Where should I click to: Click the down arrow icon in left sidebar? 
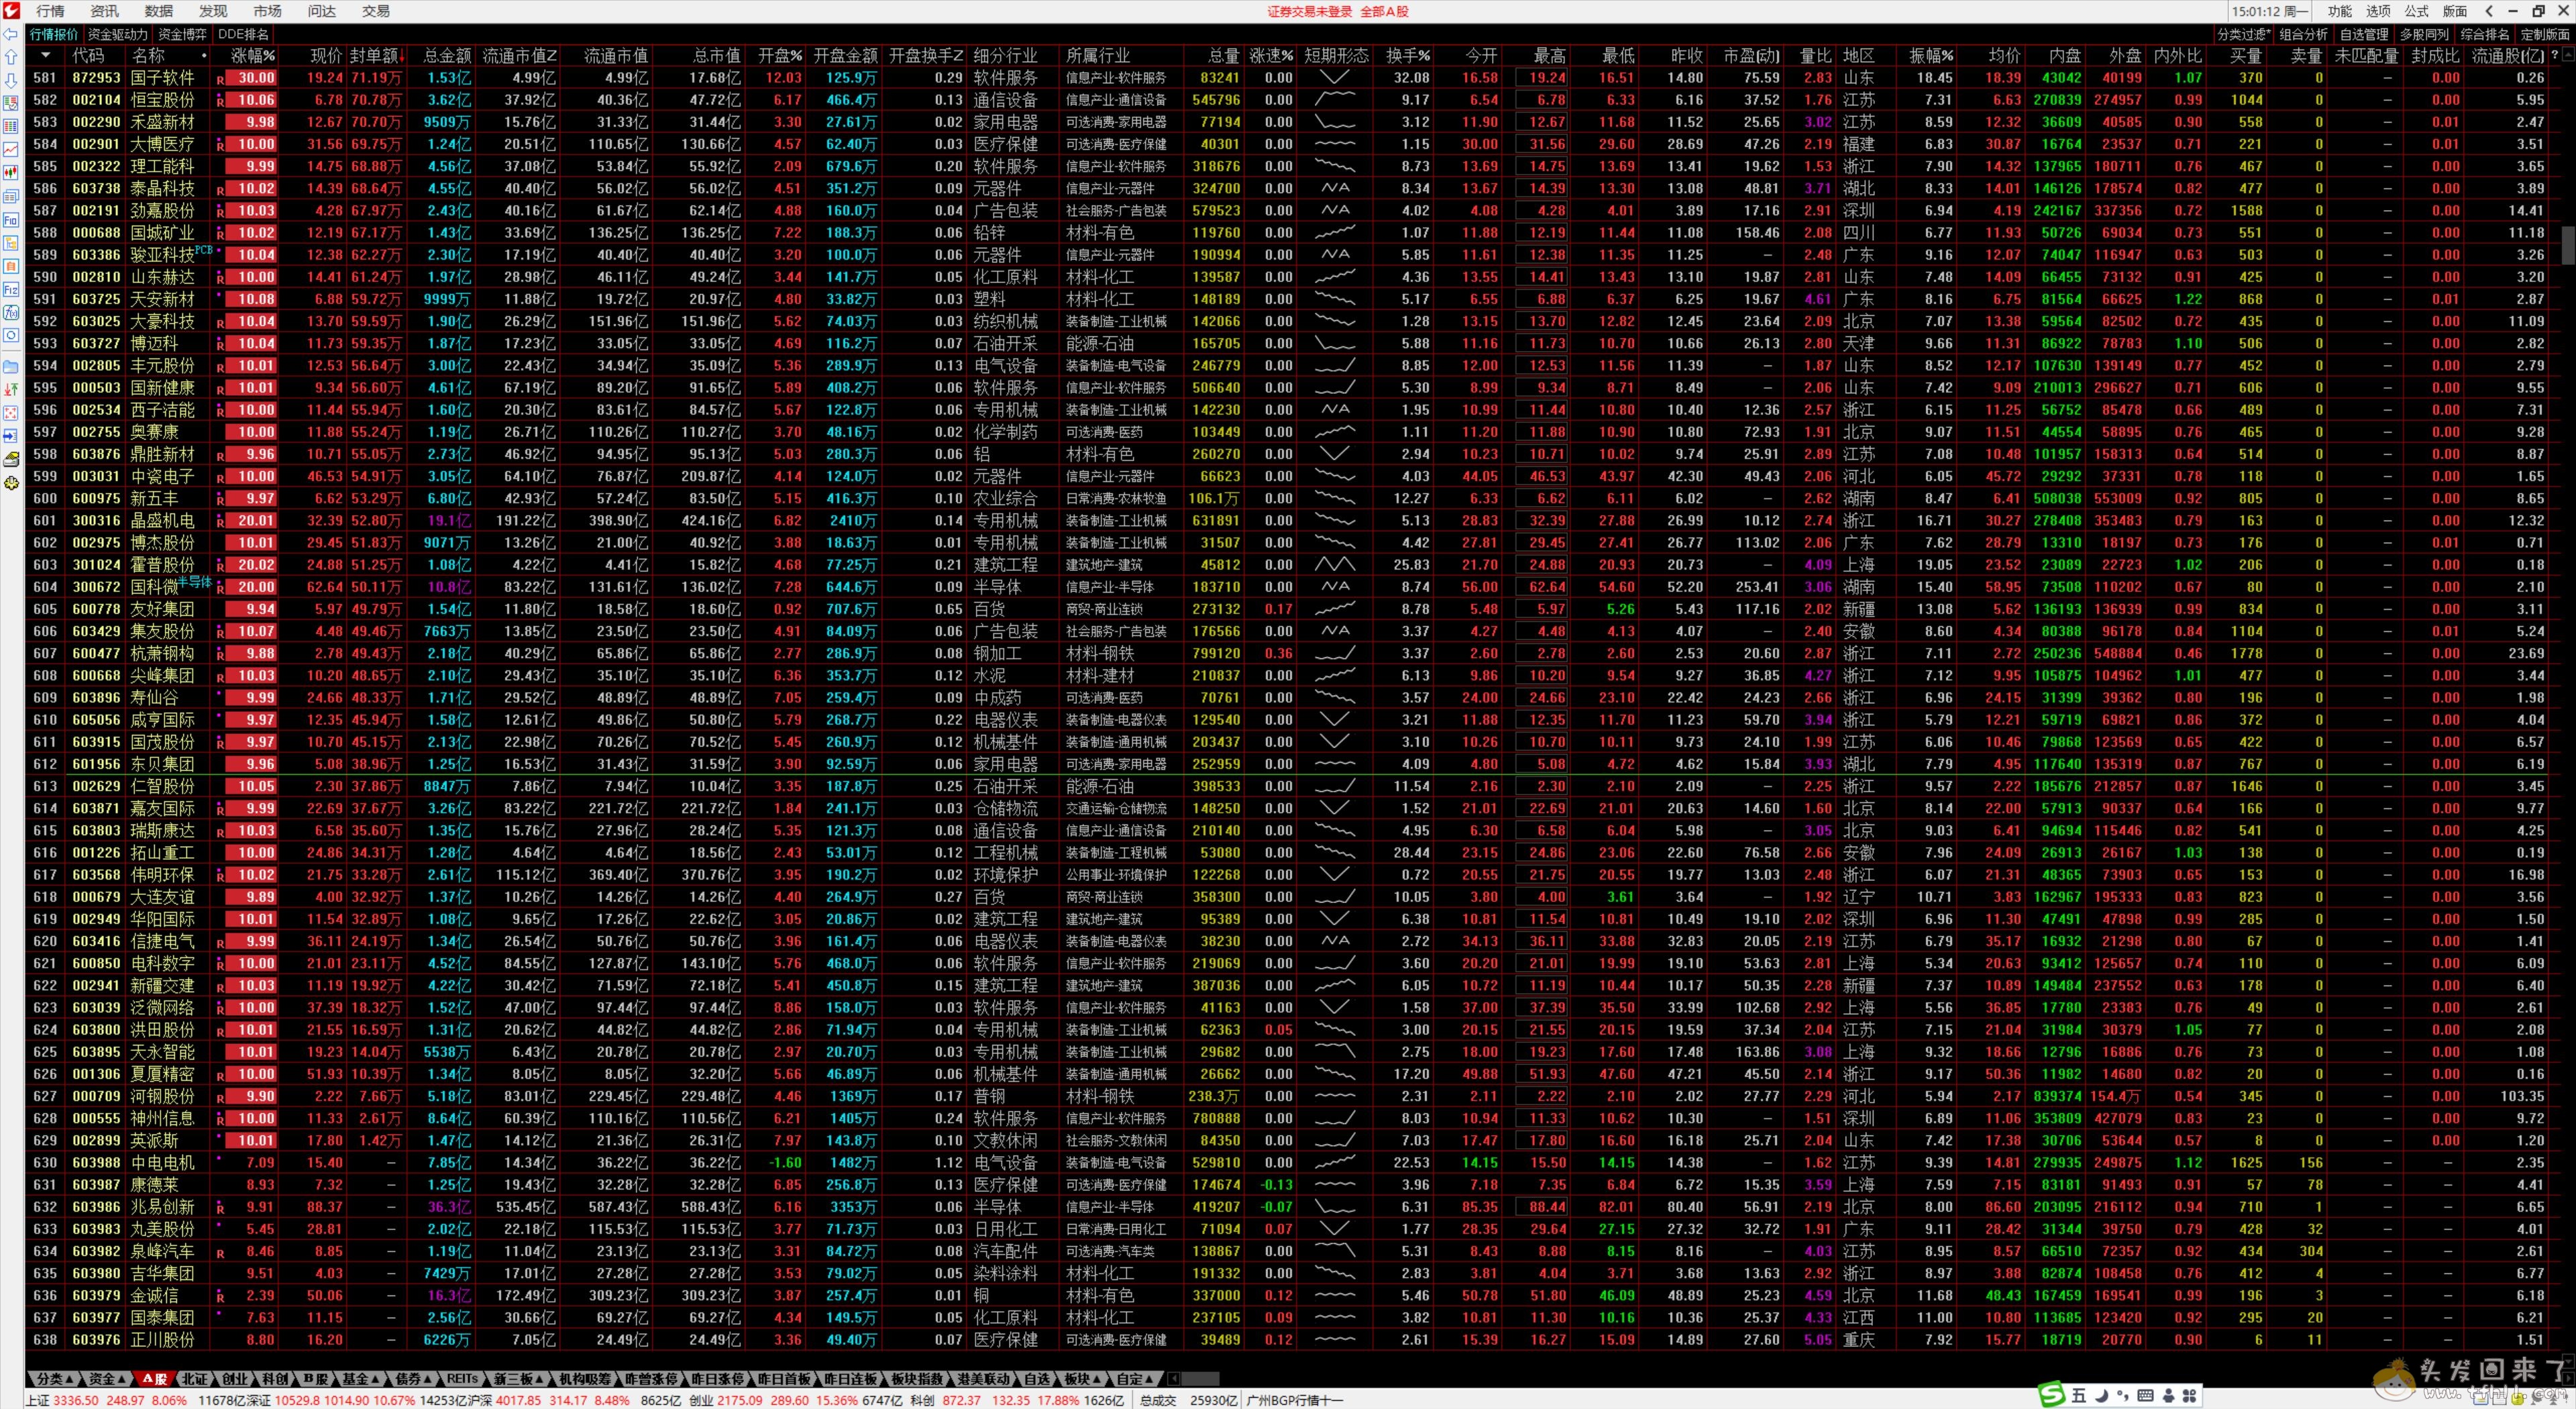(11, 80)
